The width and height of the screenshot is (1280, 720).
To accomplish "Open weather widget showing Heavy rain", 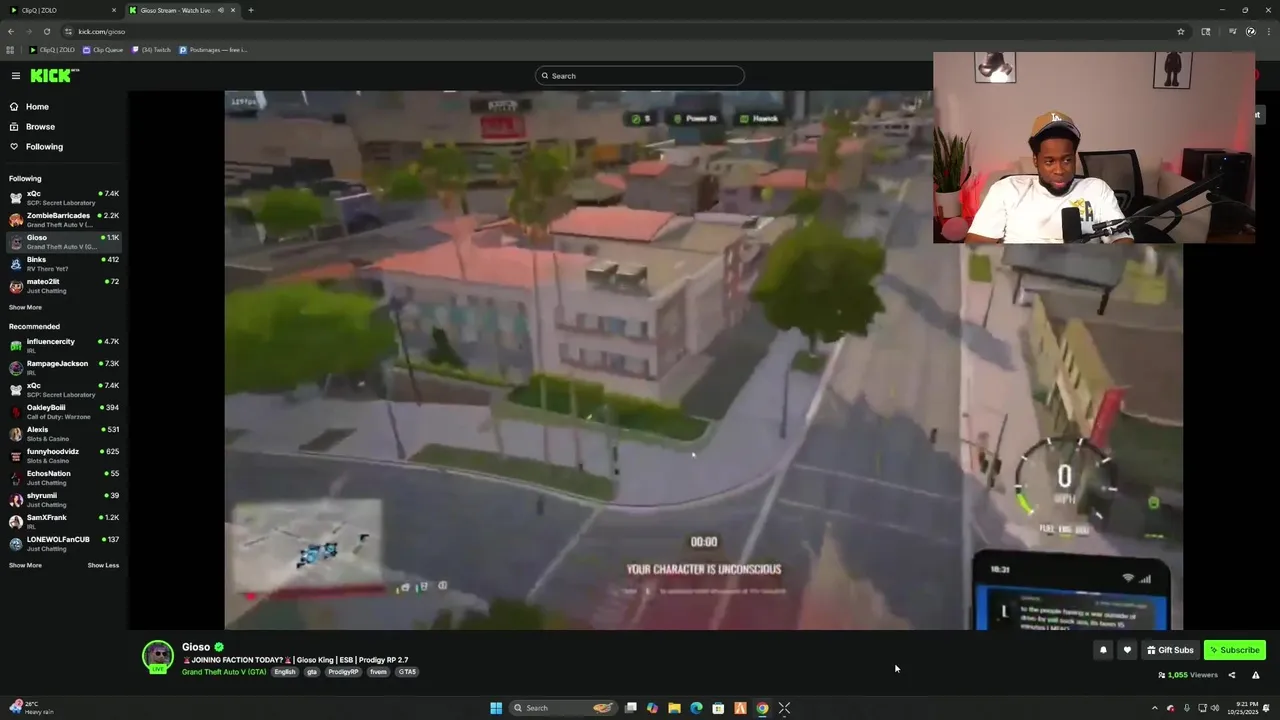I will point(32,708).
